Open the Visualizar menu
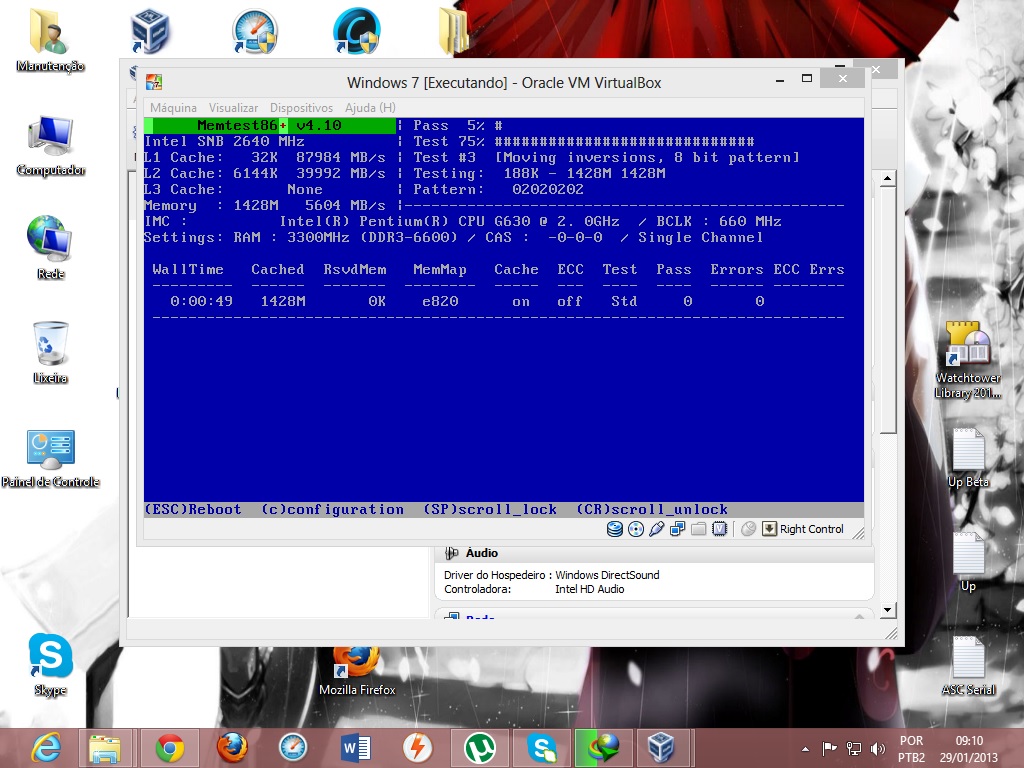 tap(233, 108)
